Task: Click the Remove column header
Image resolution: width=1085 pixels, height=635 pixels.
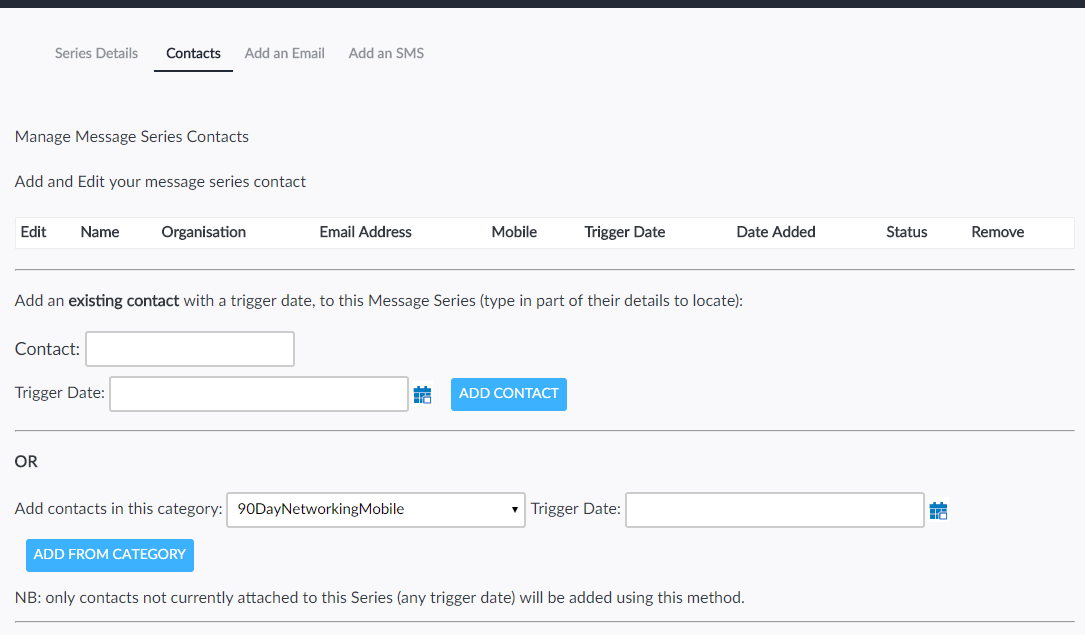Action: [997, 232]
